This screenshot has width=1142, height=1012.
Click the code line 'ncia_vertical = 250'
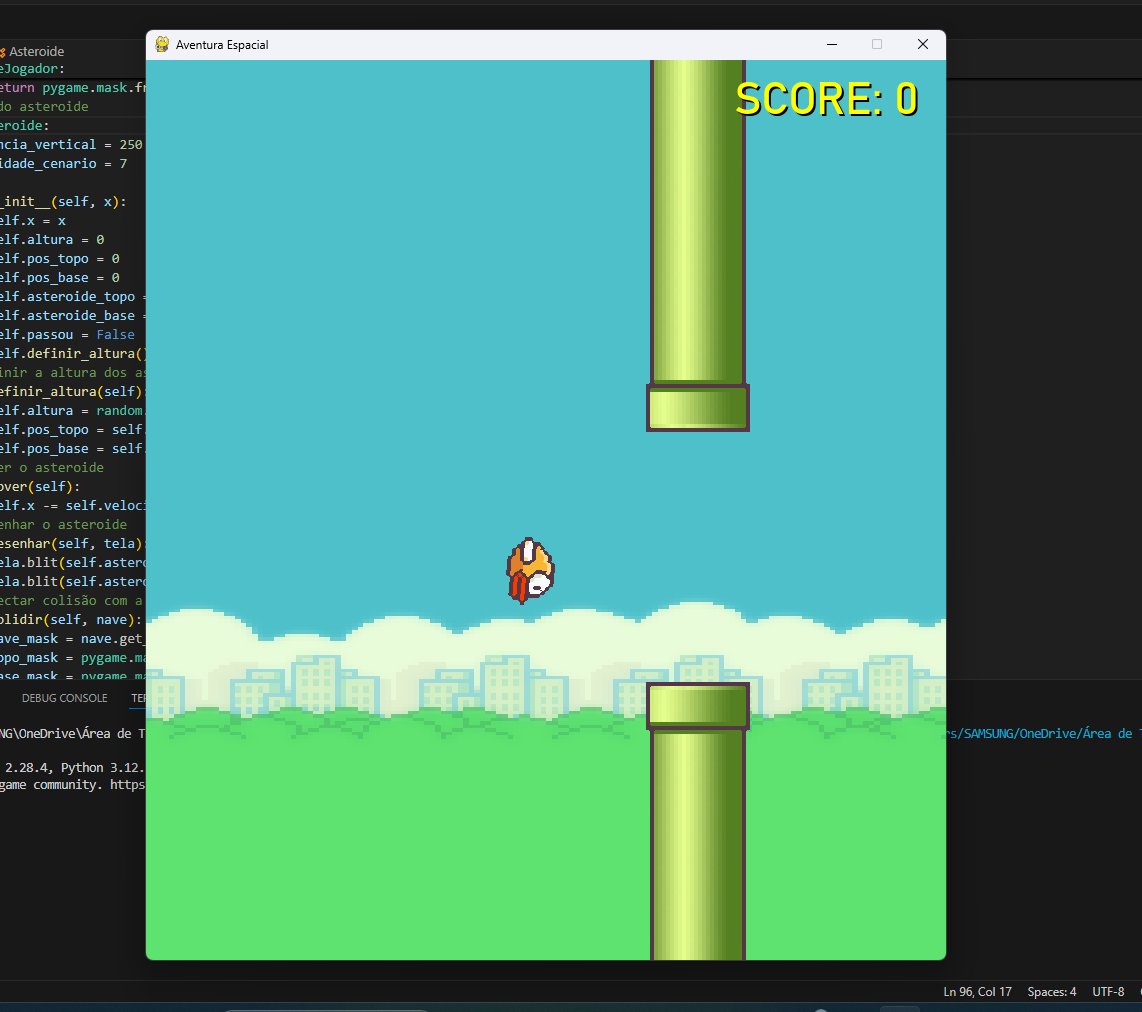[71, 145]
